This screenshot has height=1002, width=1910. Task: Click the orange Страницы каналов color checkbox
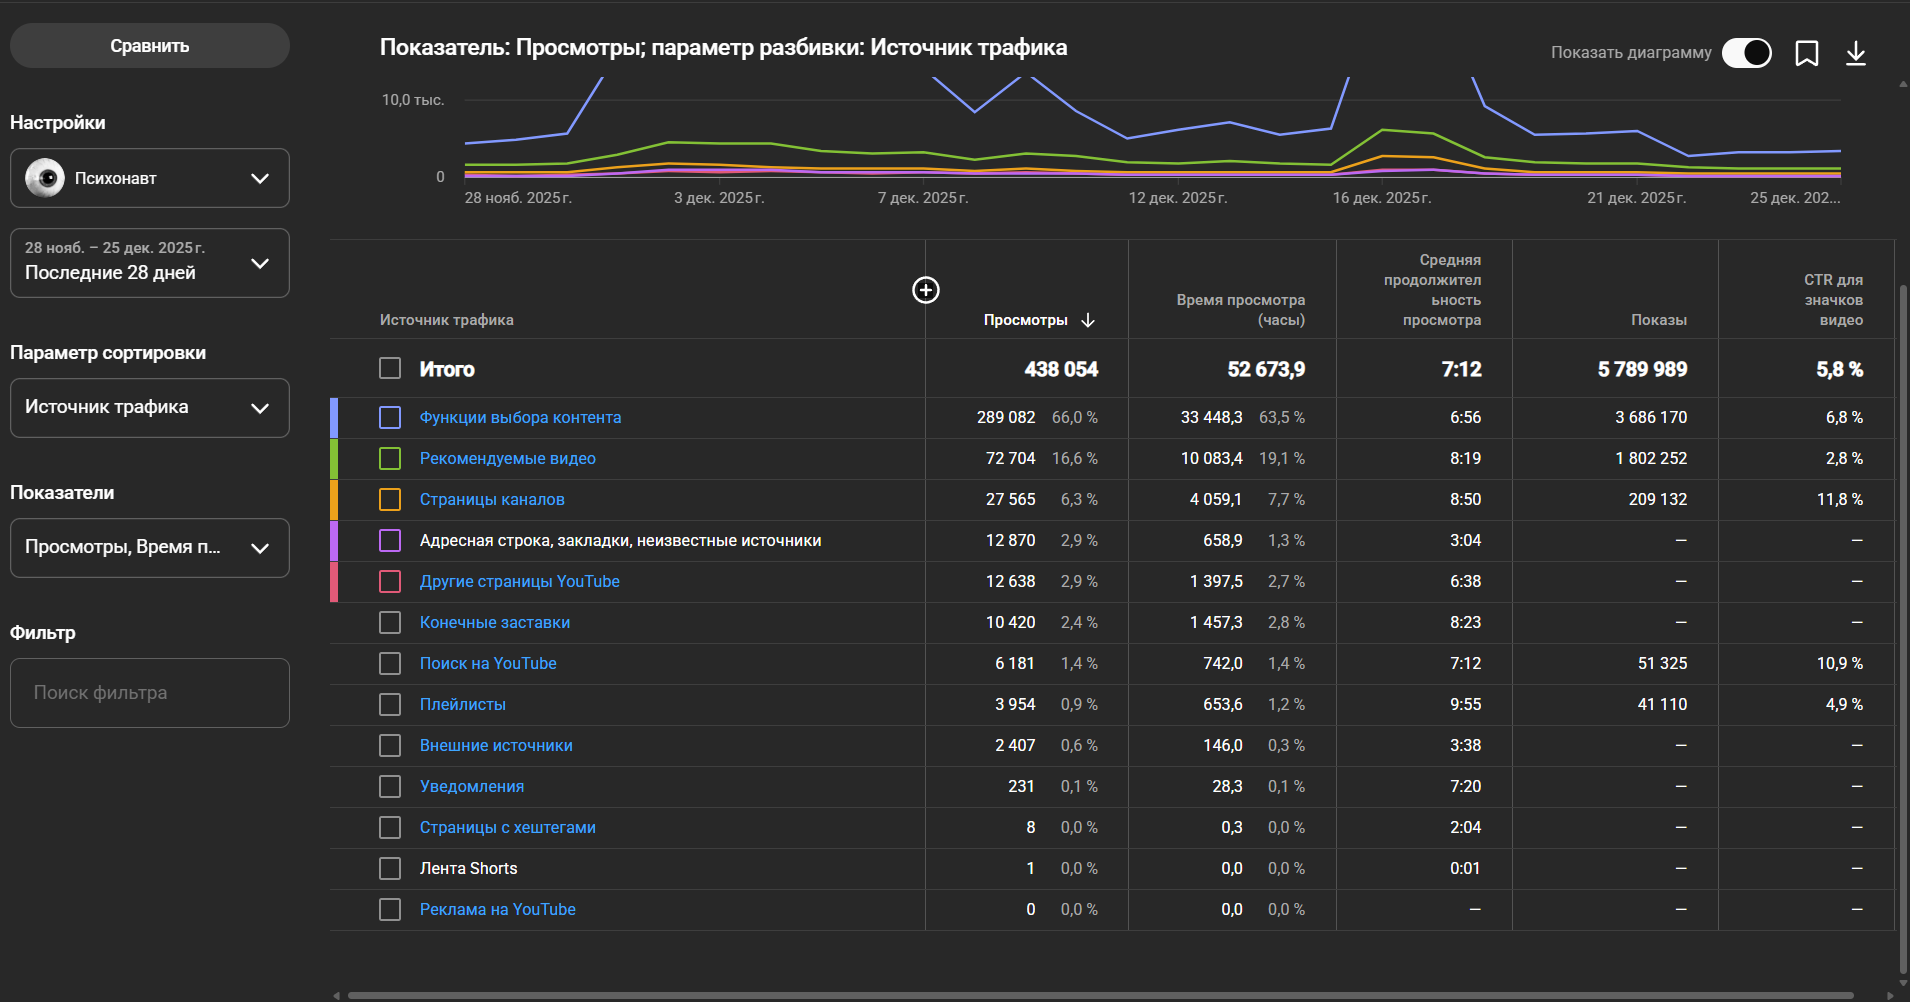point(390,499)
